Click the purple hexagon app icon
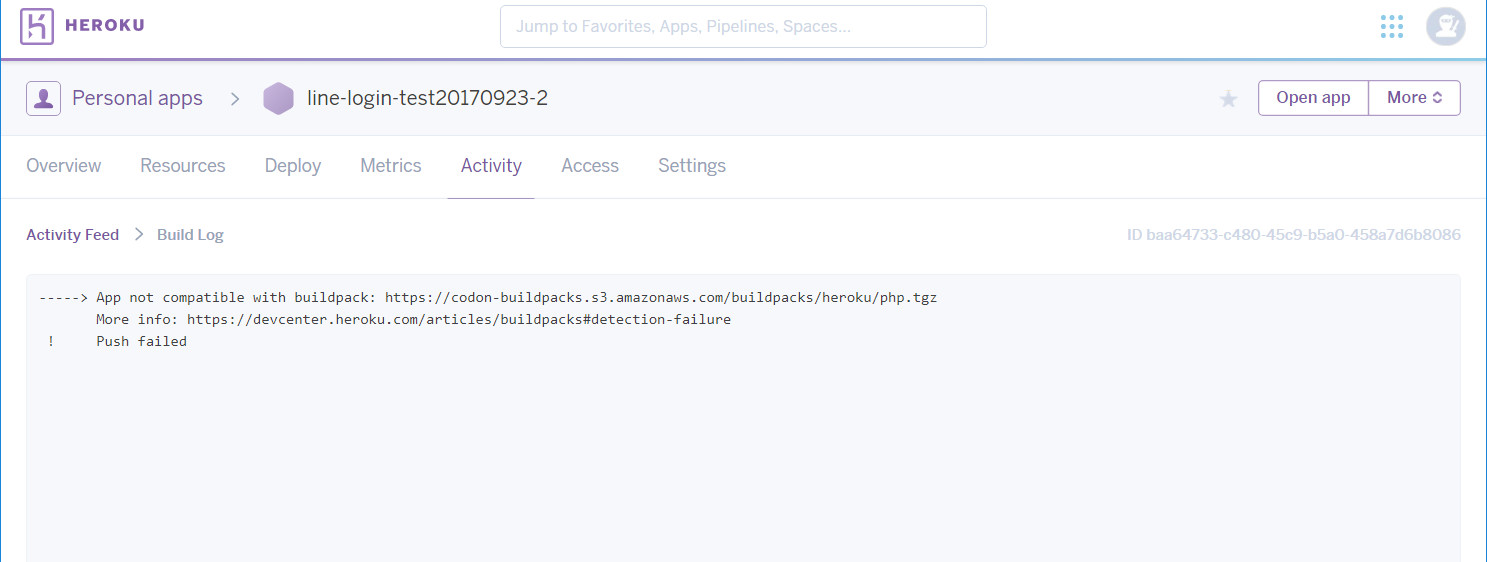1487x562 pixels. 278,98
